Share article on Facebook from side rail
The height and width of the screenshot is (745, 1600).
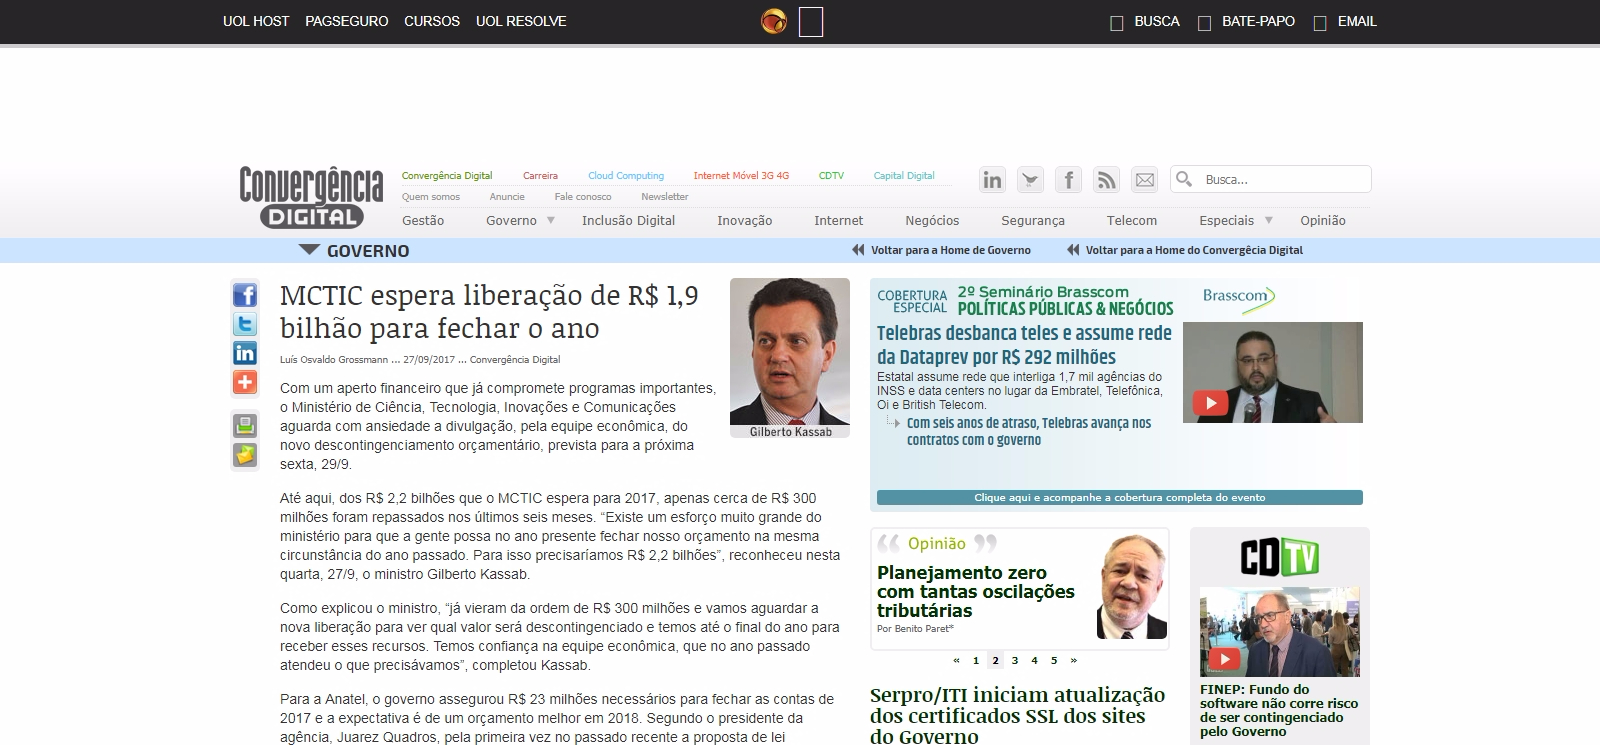[x=245, y=295]
